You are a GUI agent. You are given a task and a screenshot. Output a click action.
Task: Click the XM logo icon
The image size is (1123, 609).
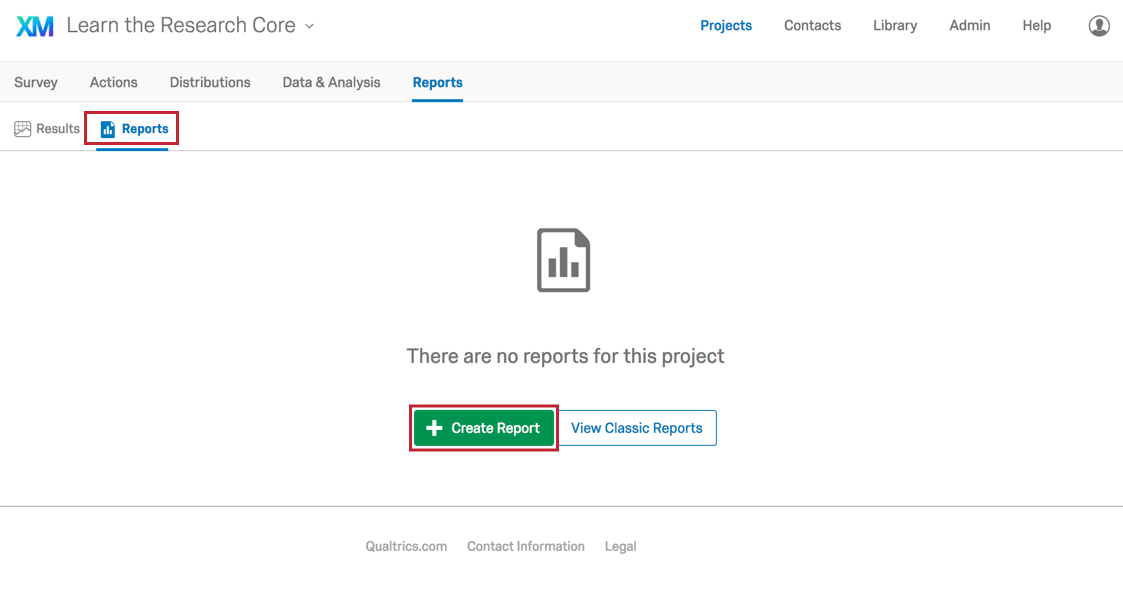coord(35,27)
